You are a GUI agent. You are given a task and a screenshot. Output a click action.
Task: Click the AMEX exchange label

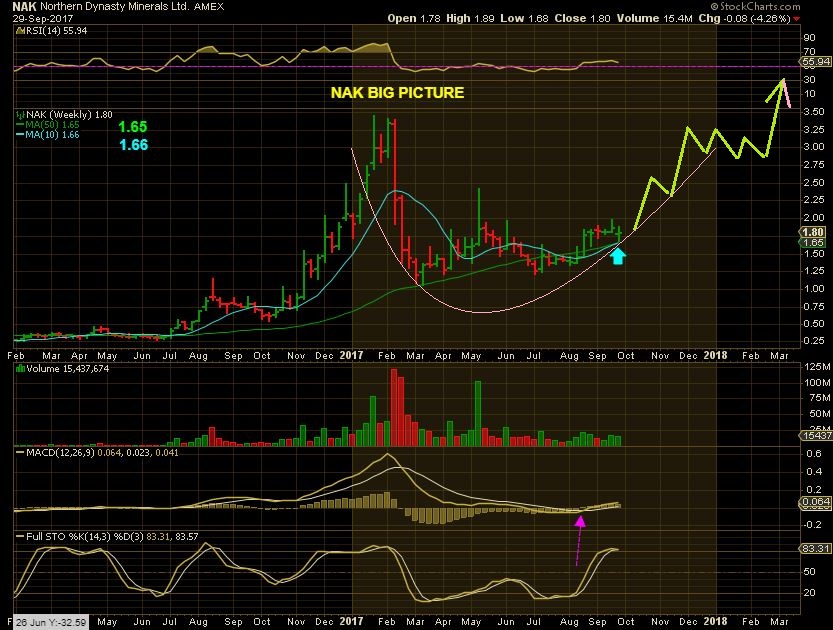[x=209, y=7]
